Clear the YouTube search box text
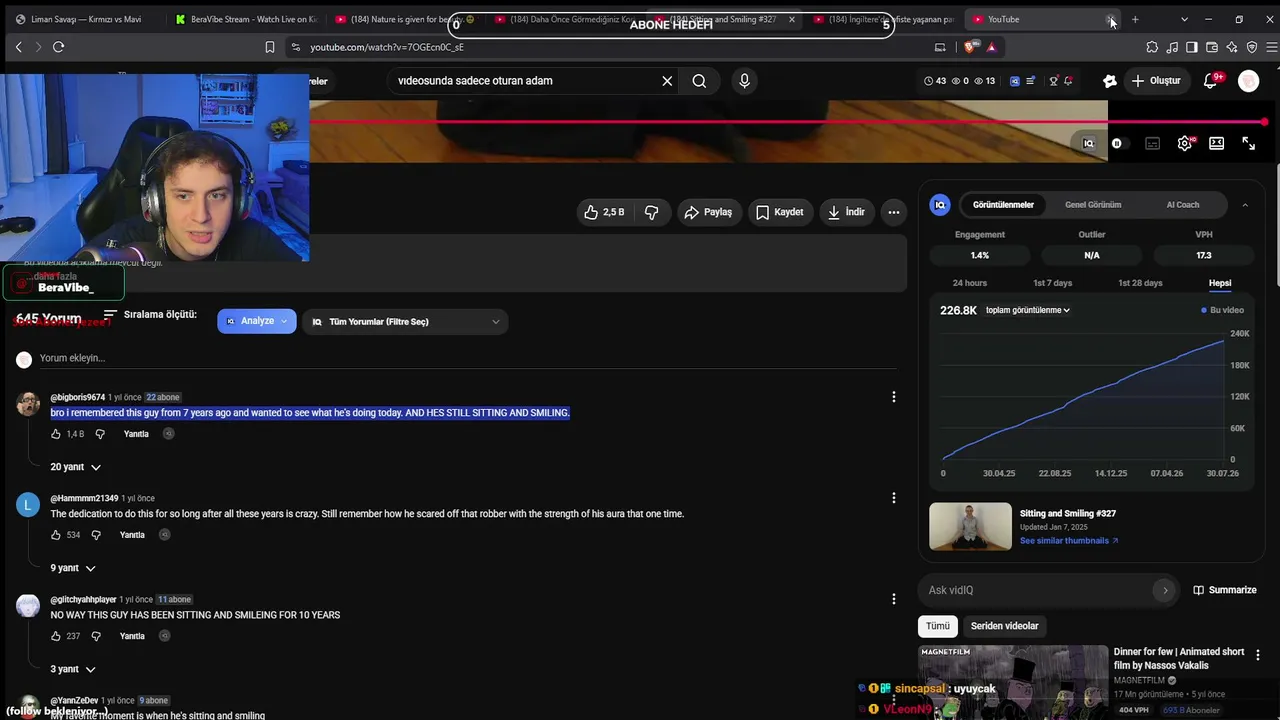The height and width of the screenshot is (720, 1280). (667, 81)
